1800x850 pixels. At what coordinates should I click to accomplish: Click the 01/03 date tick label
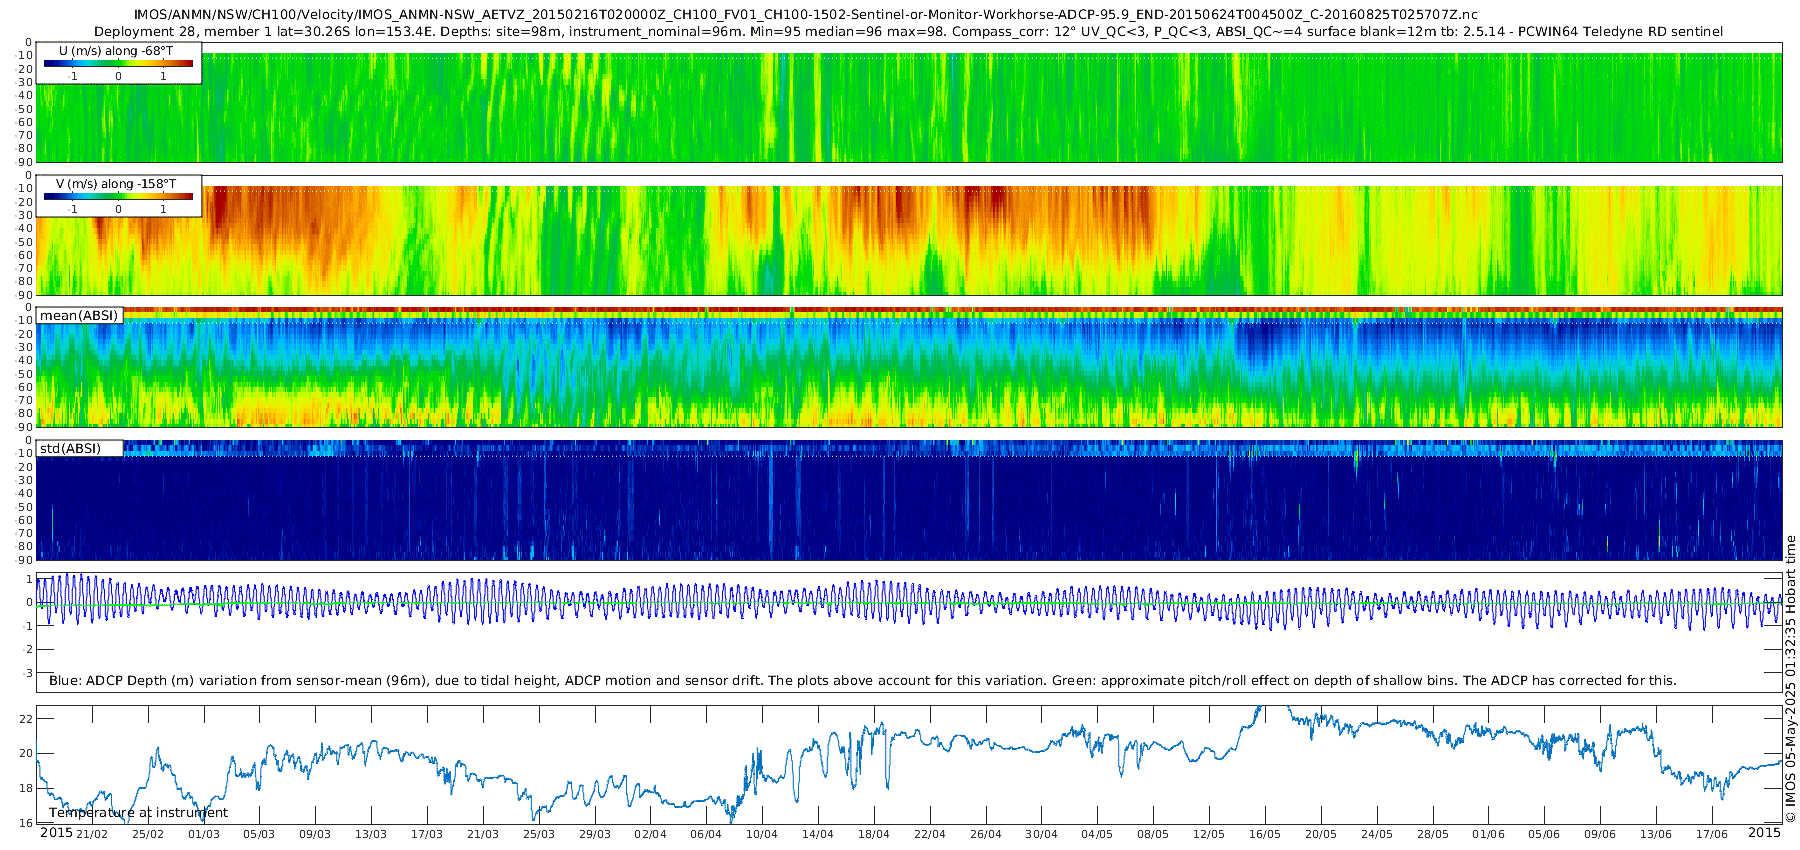203,834
